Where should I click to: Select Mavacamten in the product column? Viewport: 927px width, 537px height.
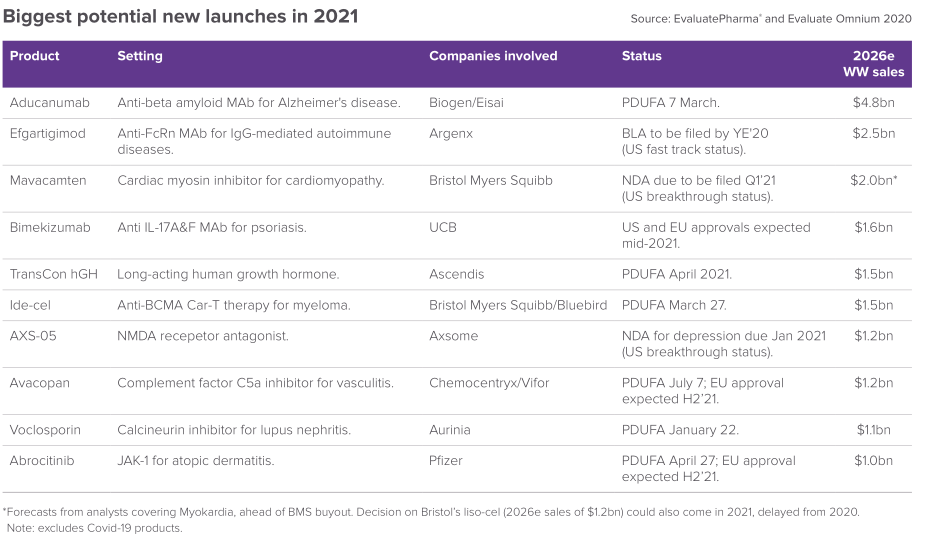click(x=48, y=180)
